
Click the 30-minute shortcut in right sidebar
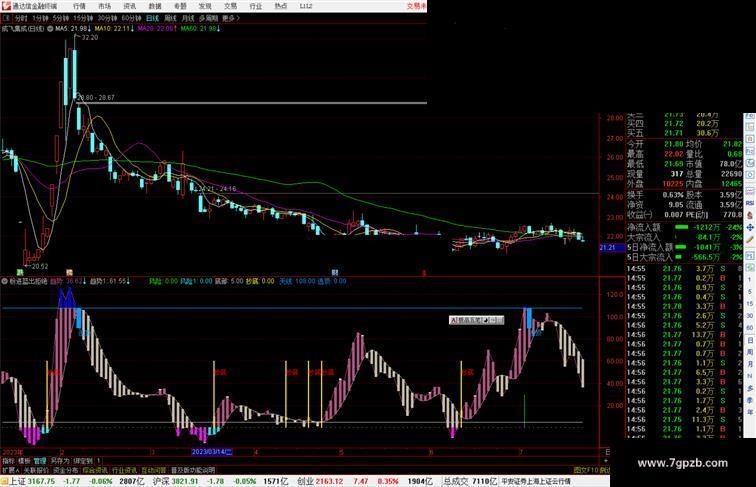point(750,316)
